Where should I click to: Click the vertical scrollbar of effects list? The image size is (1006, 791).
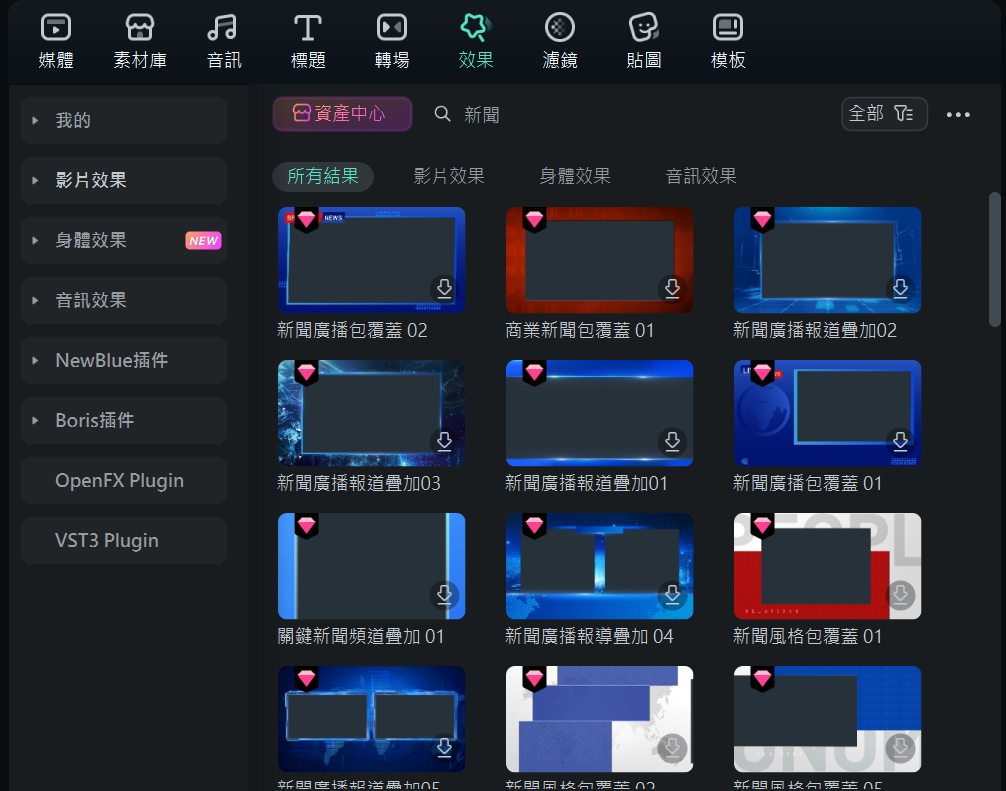point(994,258)
